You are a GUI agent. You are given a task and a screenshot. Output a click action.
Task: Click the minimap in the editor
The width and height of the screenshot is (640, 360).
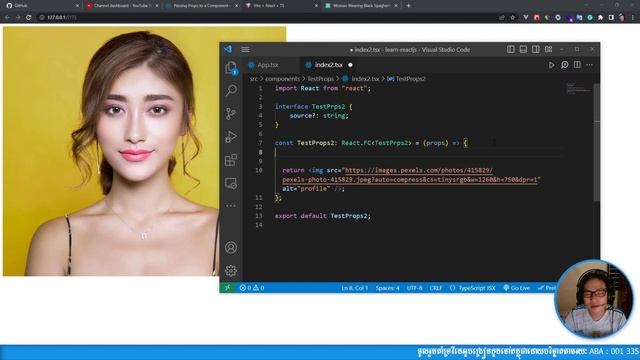(x=578, y=88)
